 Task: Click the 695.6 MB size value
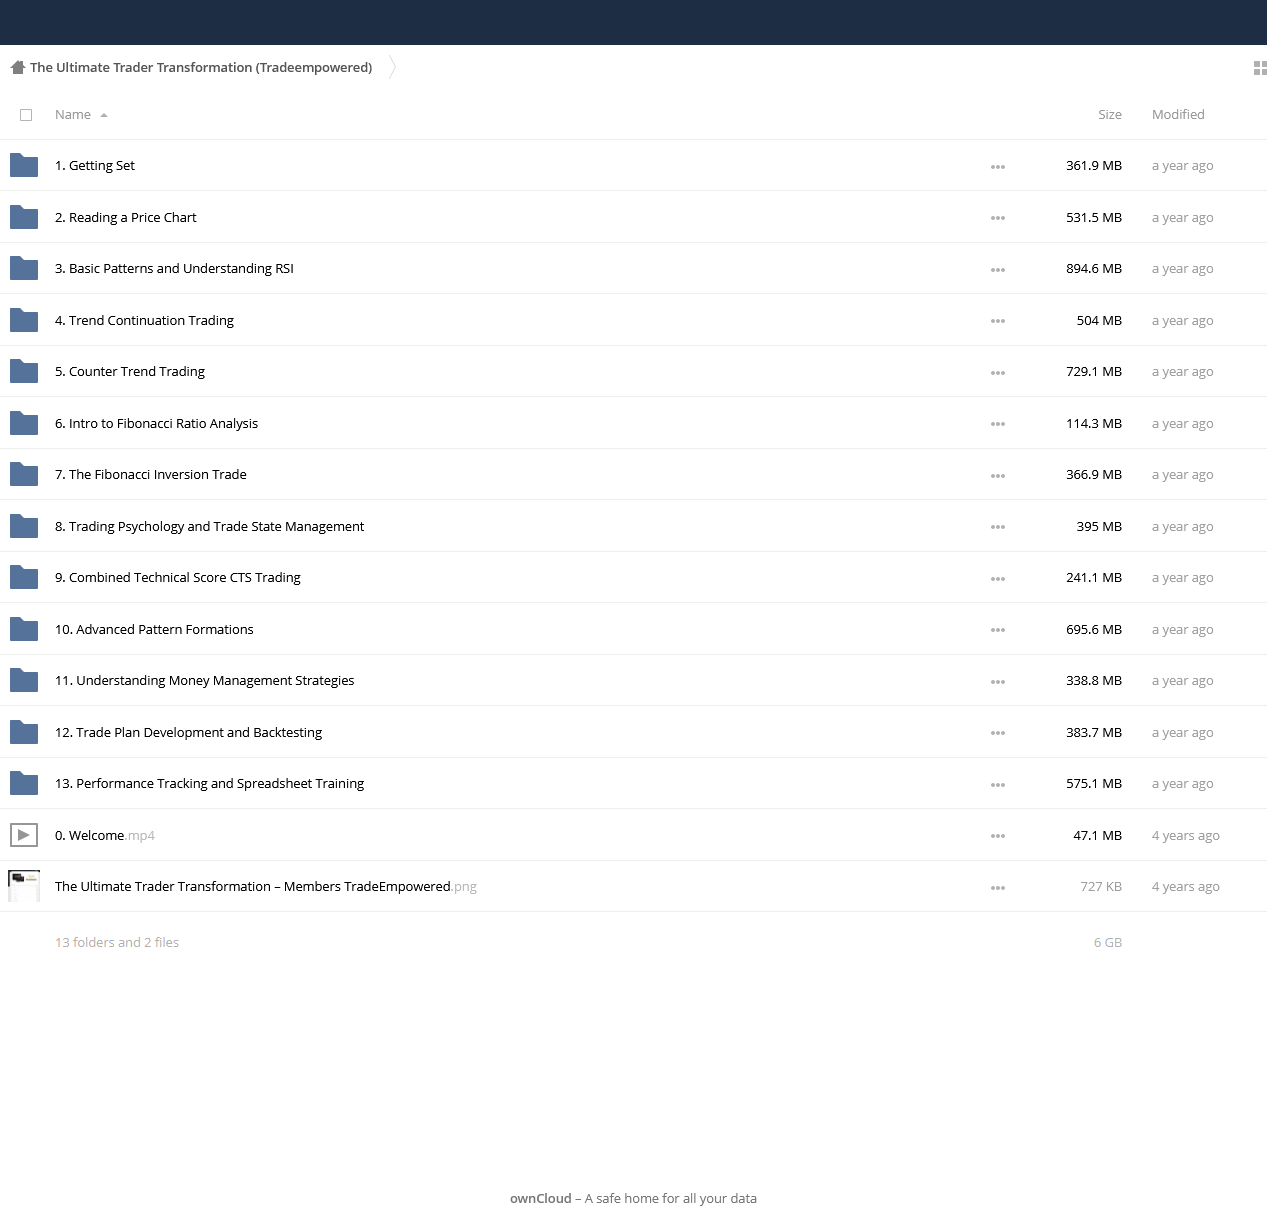1094,629
